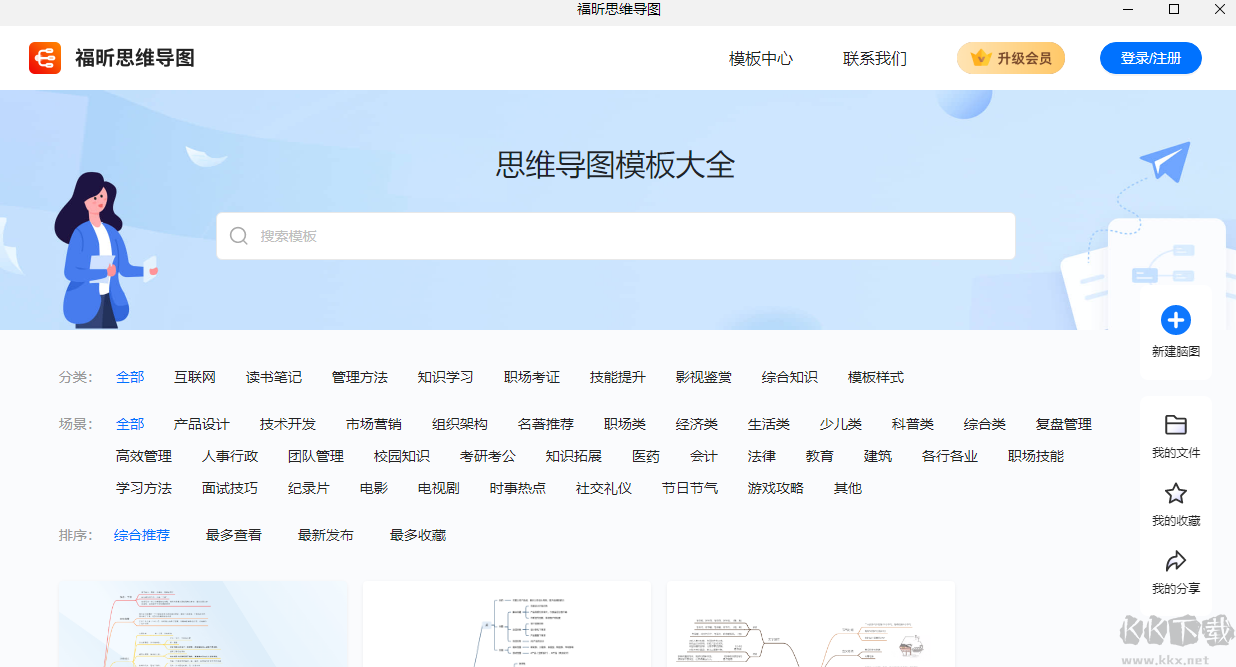
Task: Filter by the 读书笔记 category
Action: [272, 377]
